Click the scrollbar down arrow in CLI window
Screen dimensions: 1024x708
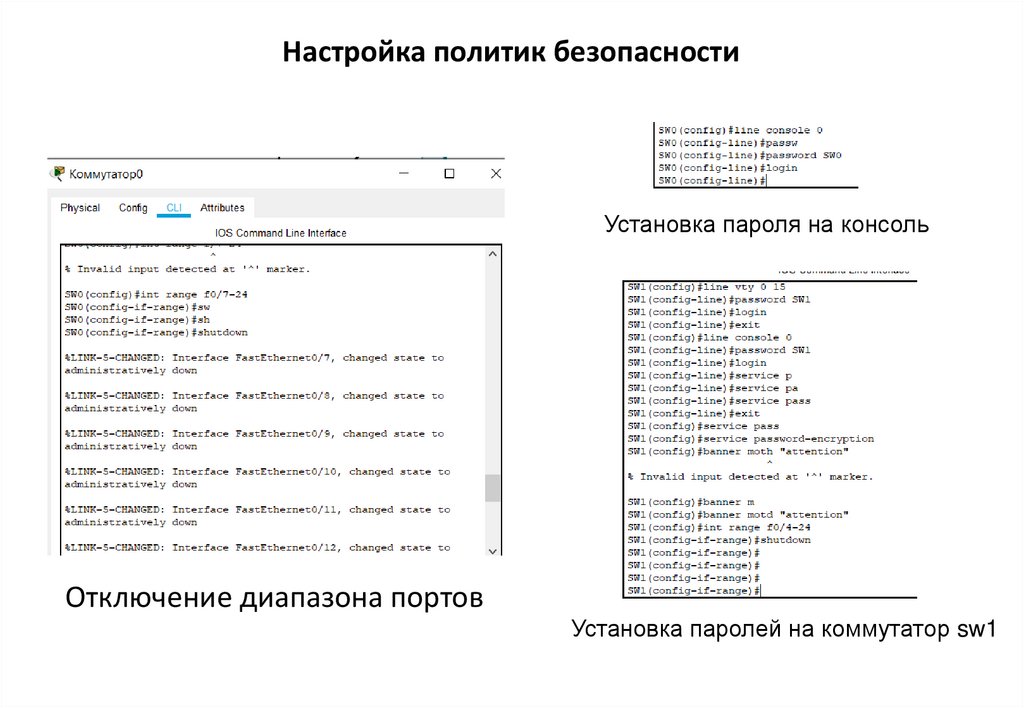(493, 549)
